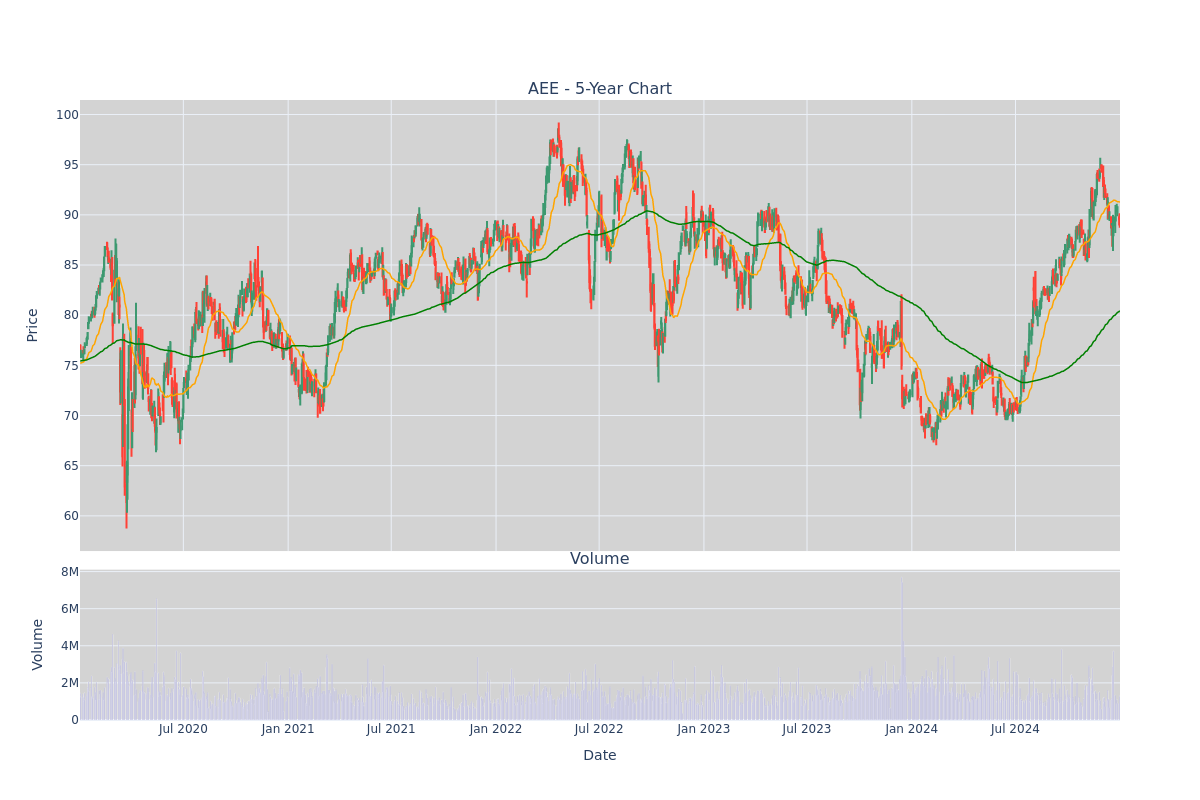The image size is (1200, 800).
Task: Click the 2M volume tick label
Action: pos(70,683)
